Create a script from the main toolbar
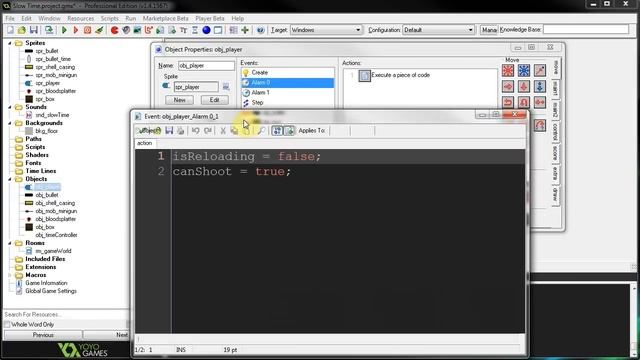This screenshot has height=360, width=640. [x=160, y=30]
